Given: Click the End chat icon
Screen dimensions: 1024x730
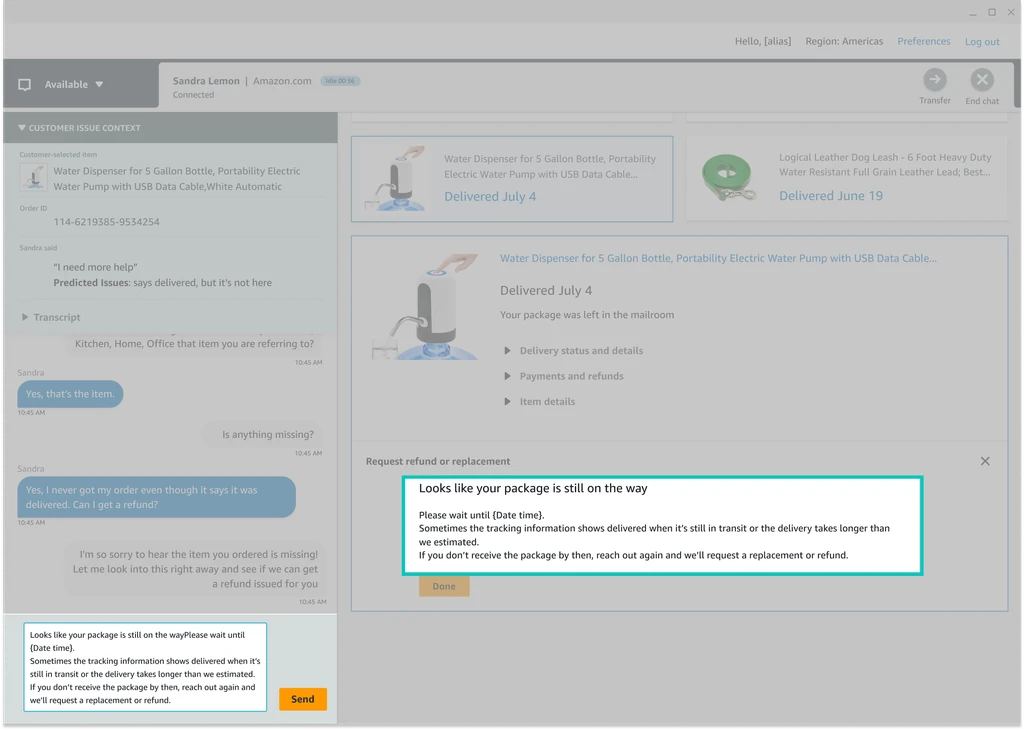Looking at the screenshot, I should 982,80.
